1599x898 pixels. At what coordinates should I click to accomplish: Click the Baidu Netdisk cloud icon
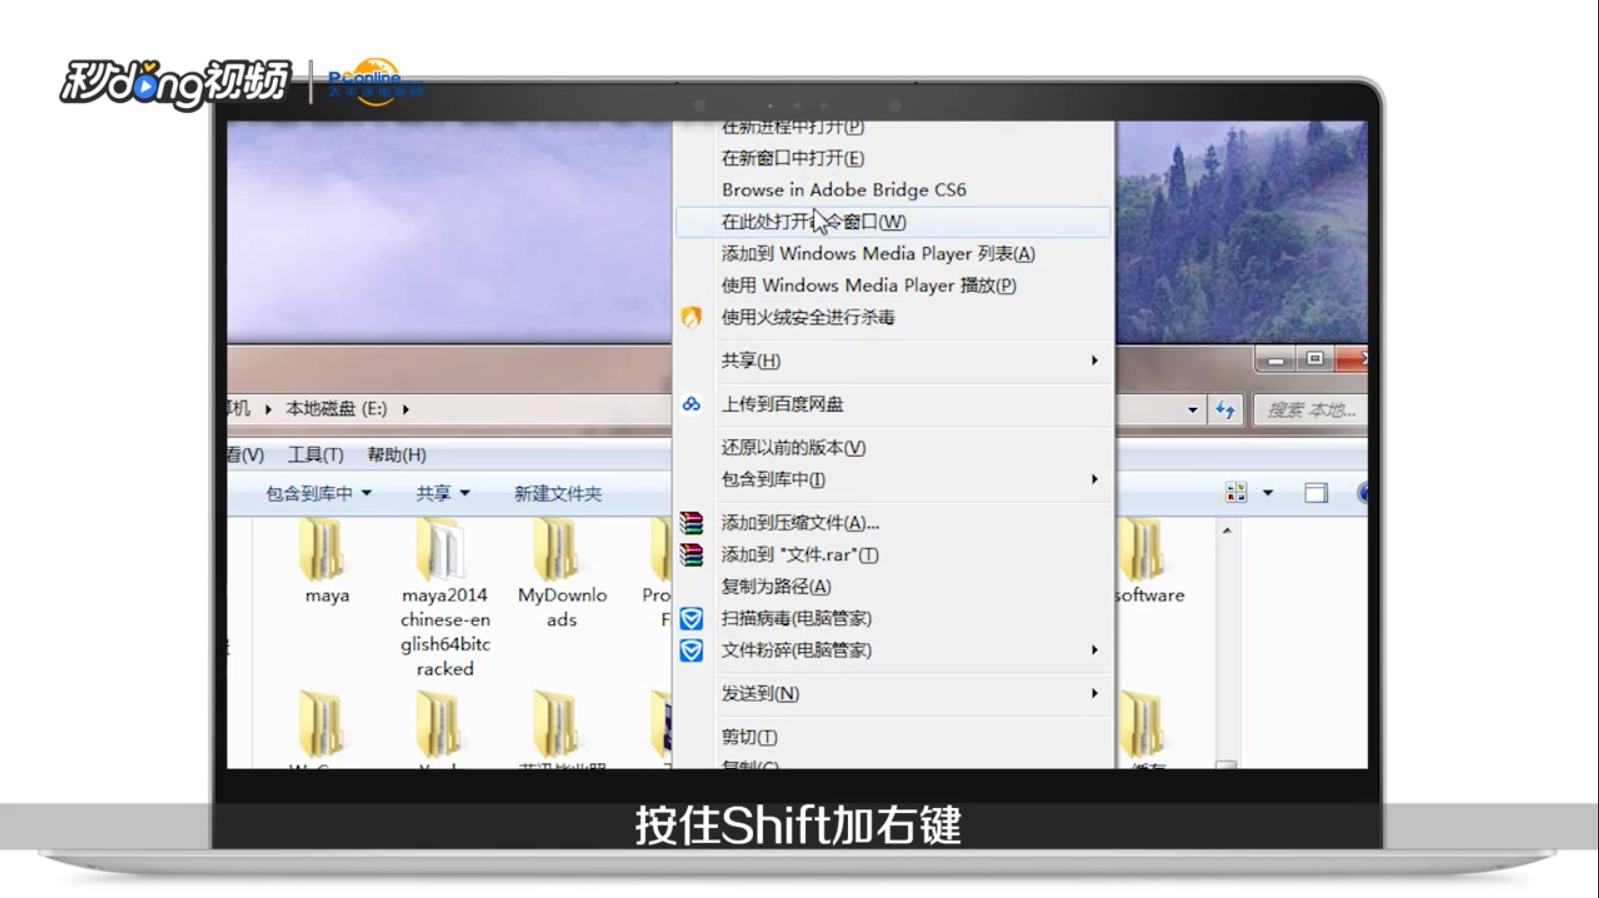pyautogui.click(x=691, y=404)
